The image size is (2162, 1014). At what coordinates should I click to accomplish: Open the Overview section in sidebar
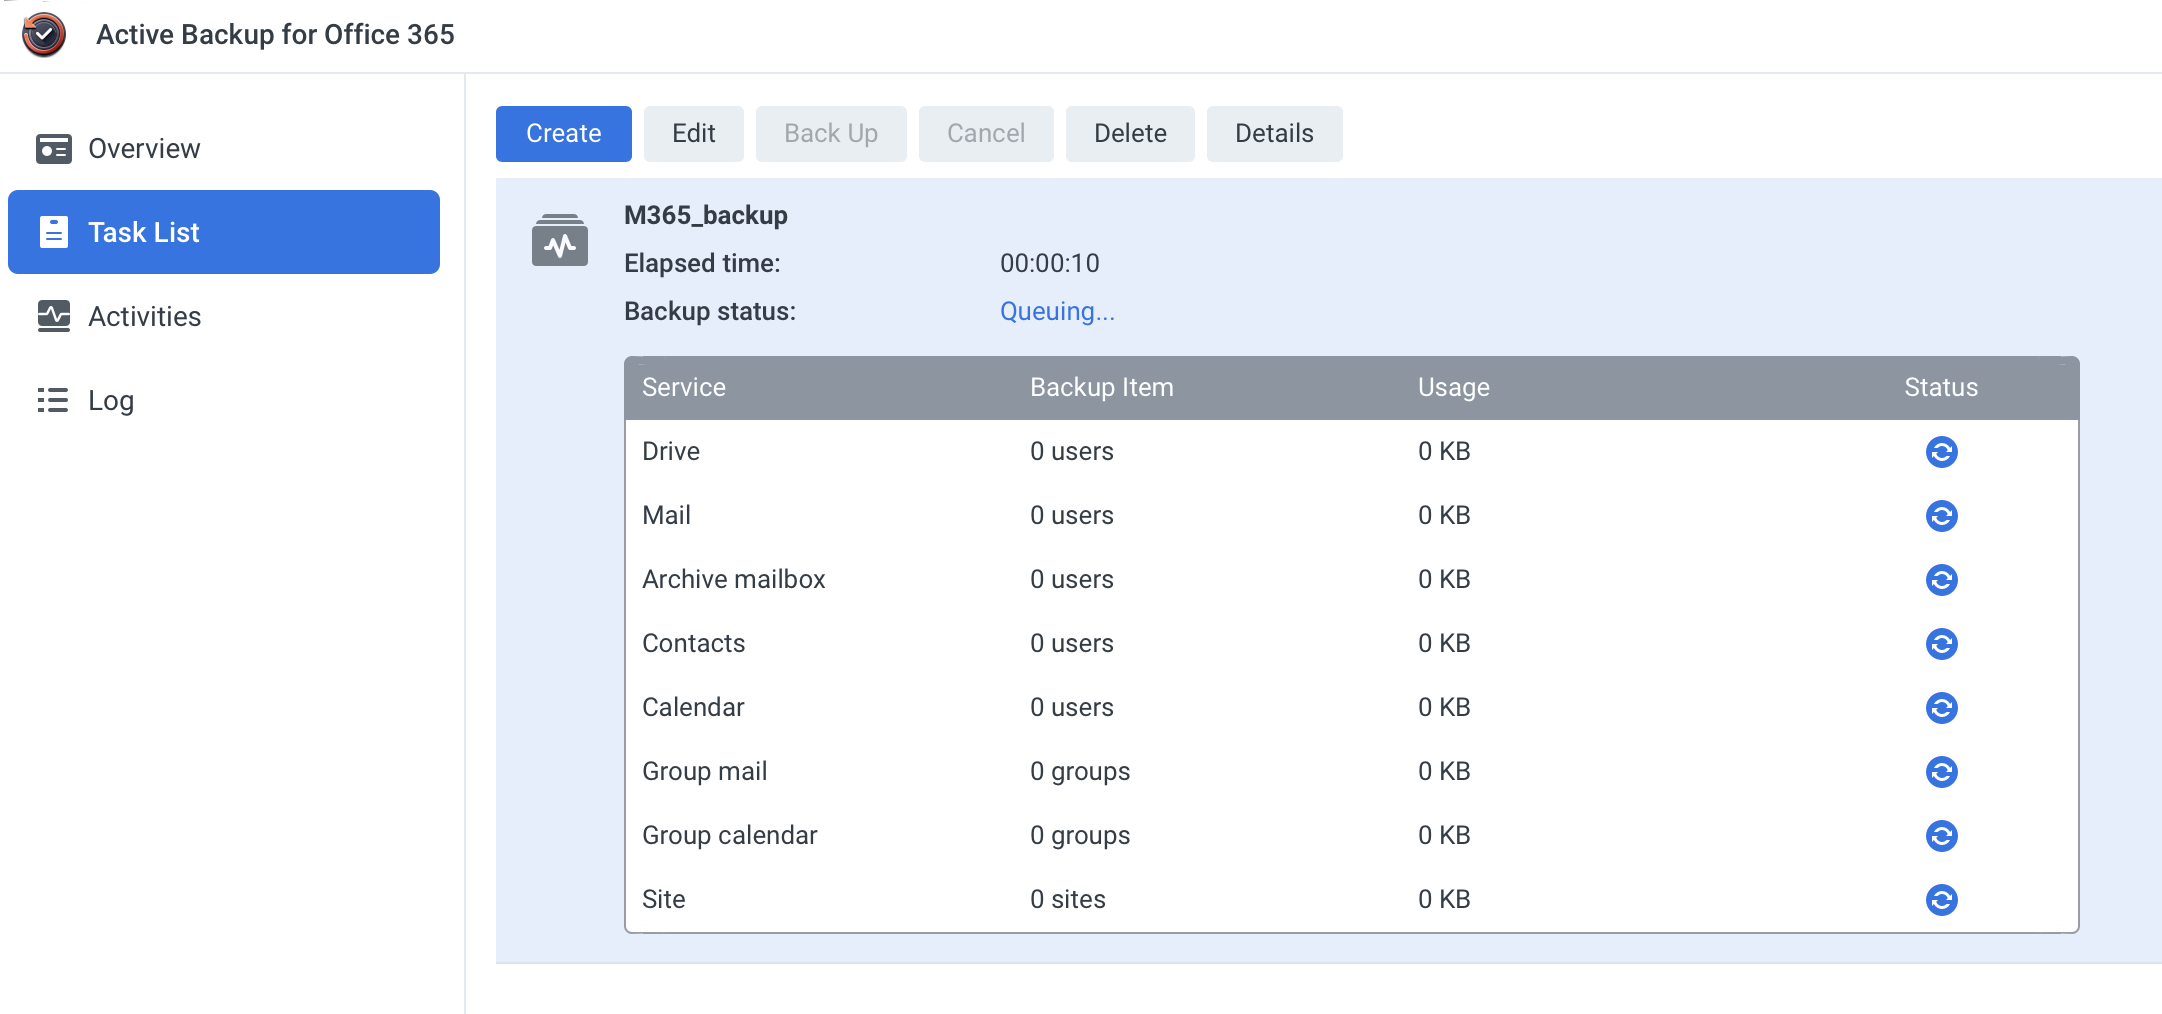[144, 149]
